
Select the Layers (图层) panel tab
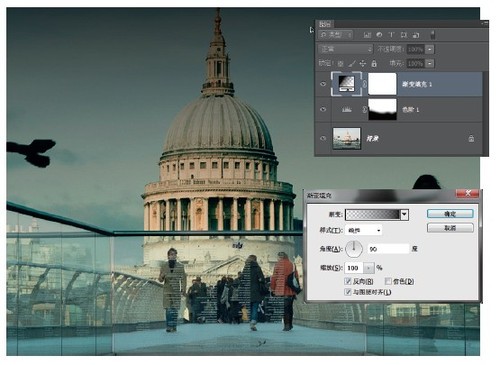pyautogui.click(x=325, y=24)
